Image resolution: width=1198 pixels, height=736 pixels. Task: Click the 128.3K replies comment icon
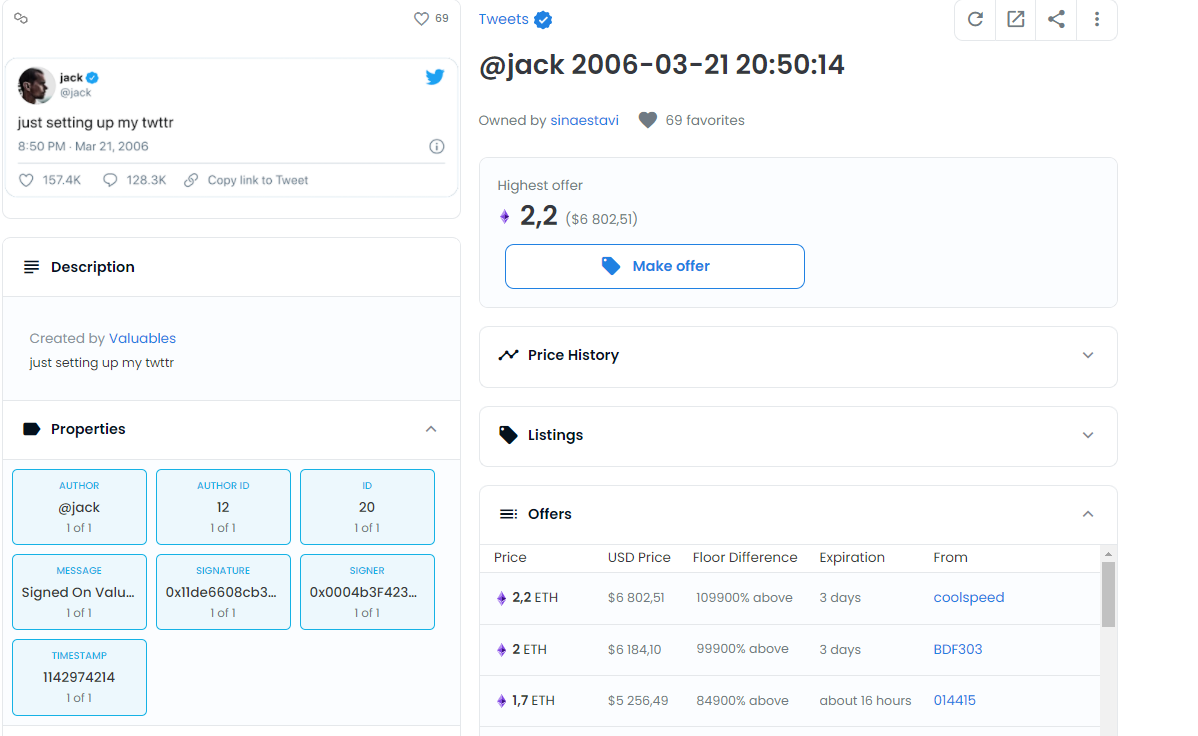click(x=110, y=180)
